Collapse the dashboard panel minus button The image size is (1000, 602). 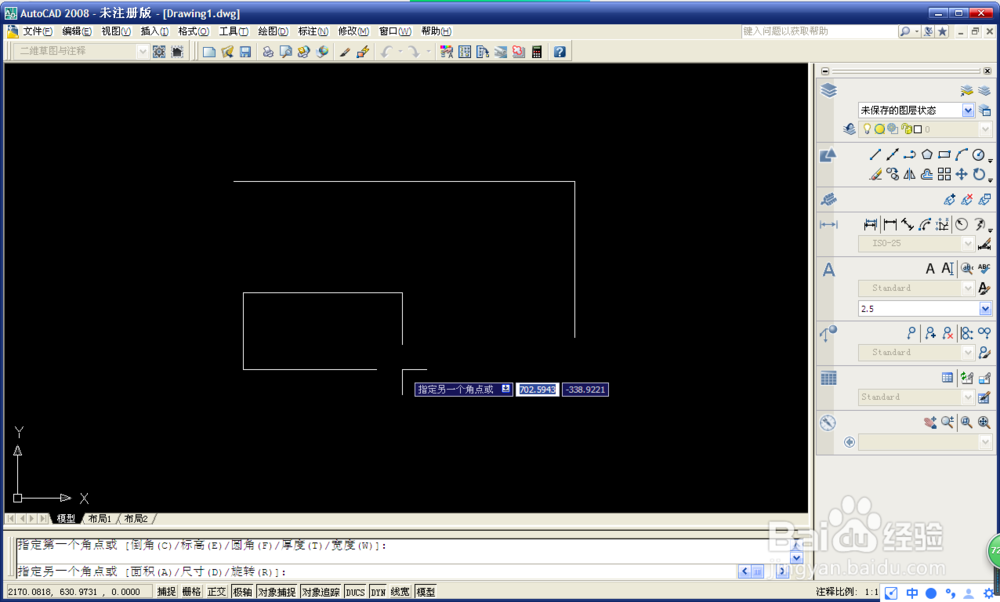[825, 71]
